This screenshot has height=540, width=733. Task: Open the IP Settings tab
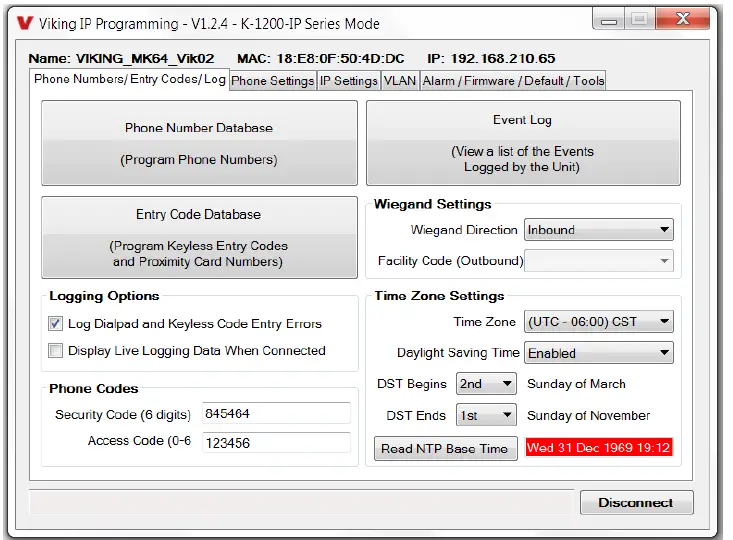348,81
